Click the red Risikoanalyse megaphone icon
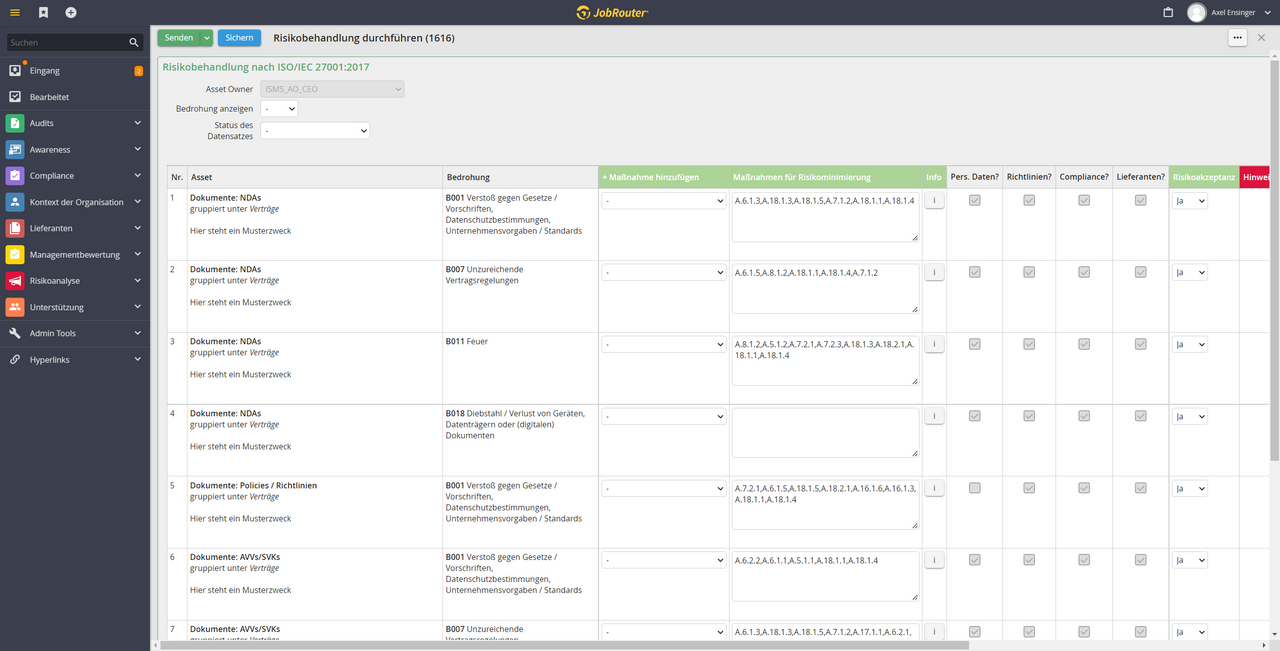Viewport: 1280px width, 651px height. coord(15,281)
